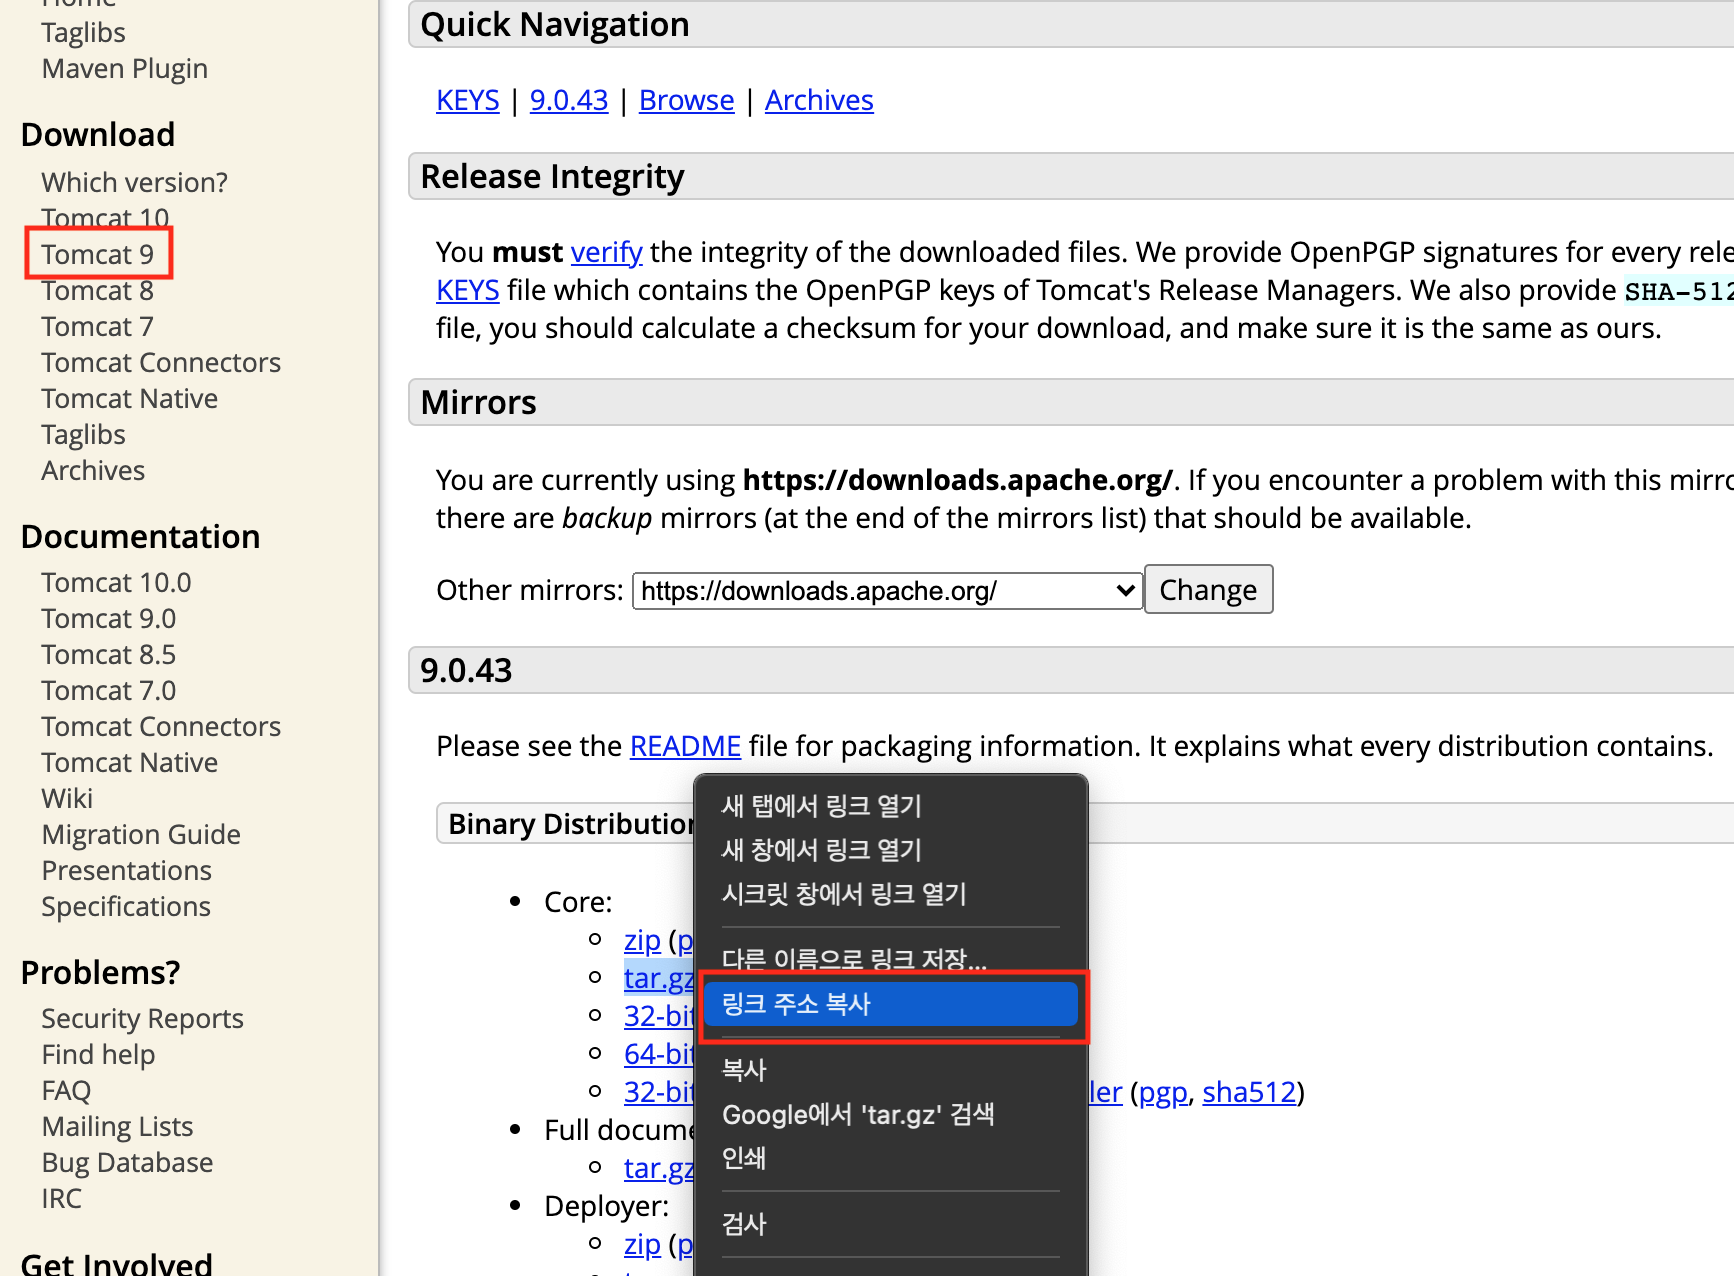Open the Find help link
1734x1276 pixels.
tap(98, 1054)
